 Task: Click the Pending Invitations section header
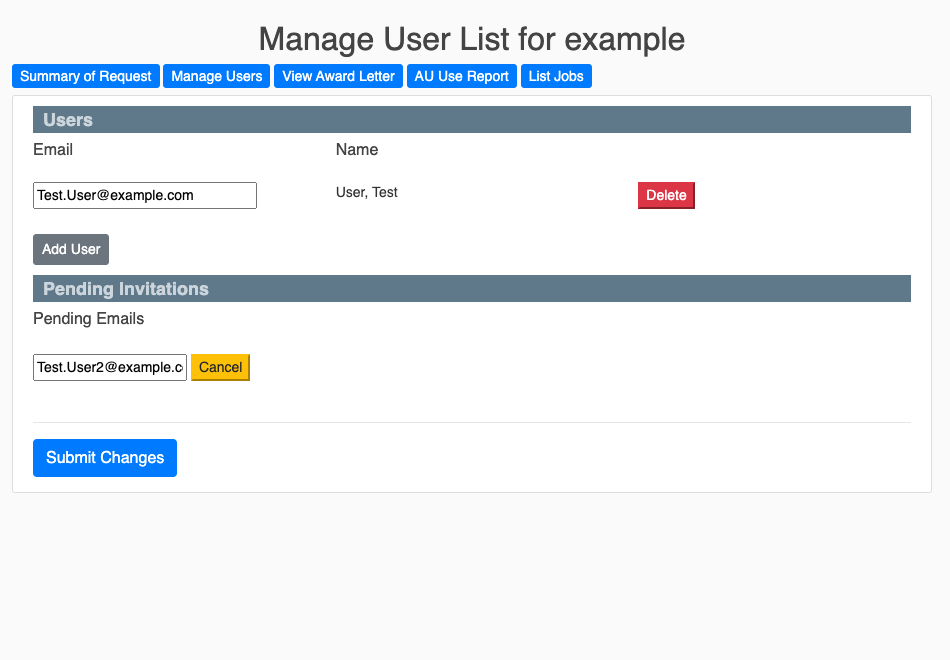pyautogui.click(x=471, y=289)
